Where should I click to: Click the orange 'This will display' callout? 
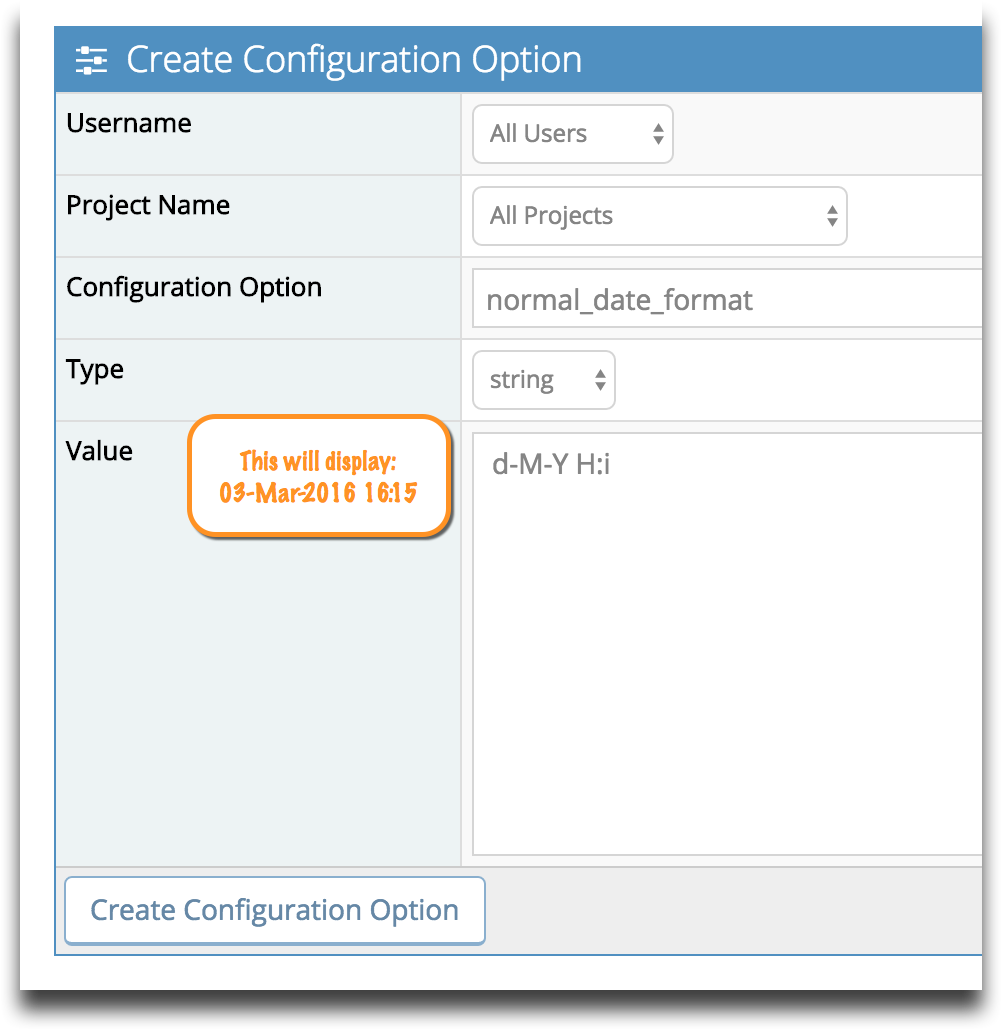pos(320,476)
